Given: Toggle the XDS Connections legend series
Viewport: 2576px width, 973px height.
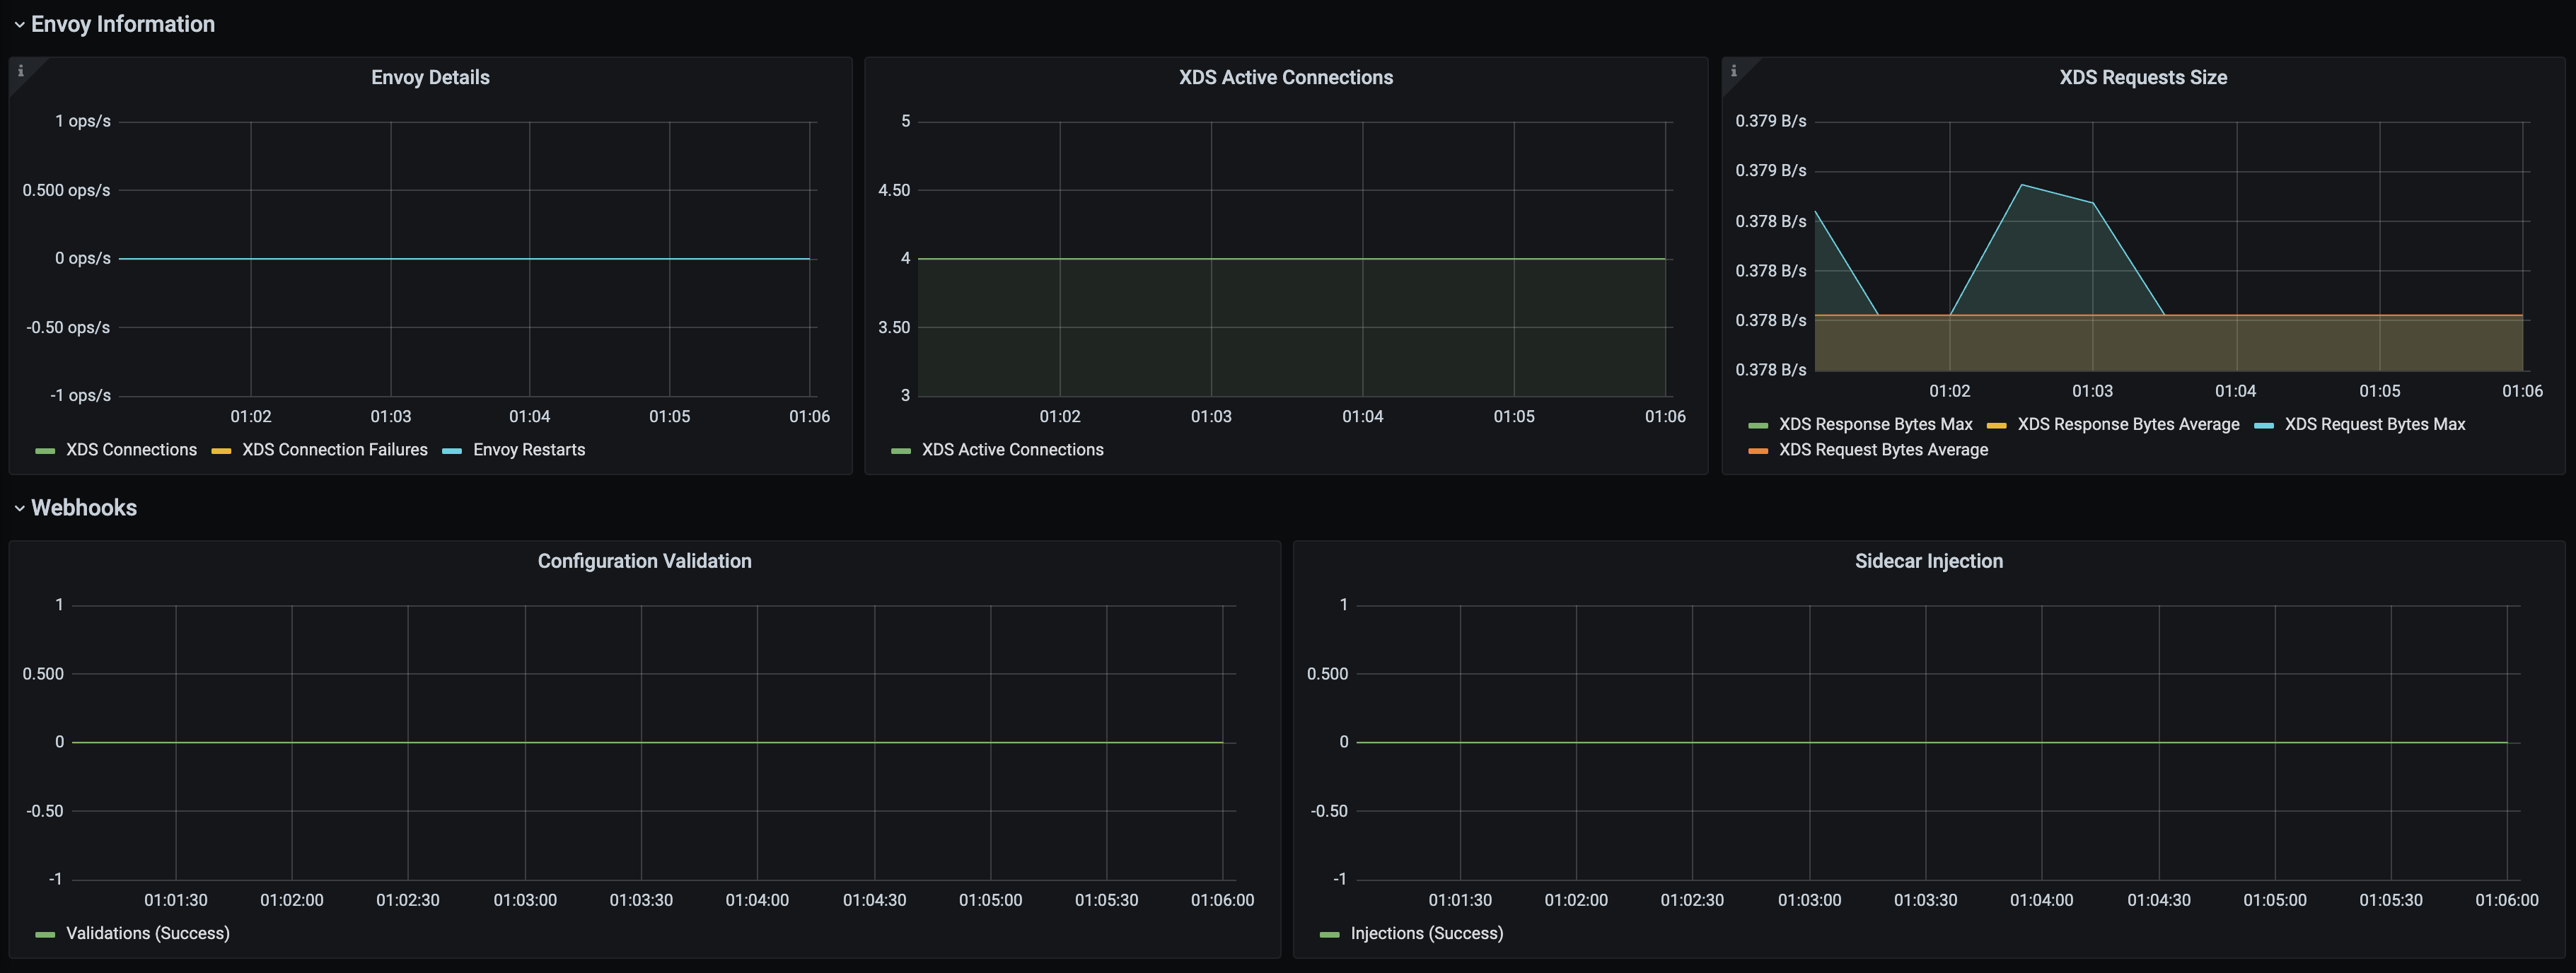Looking at the screenshot, I should coord(131,450).
